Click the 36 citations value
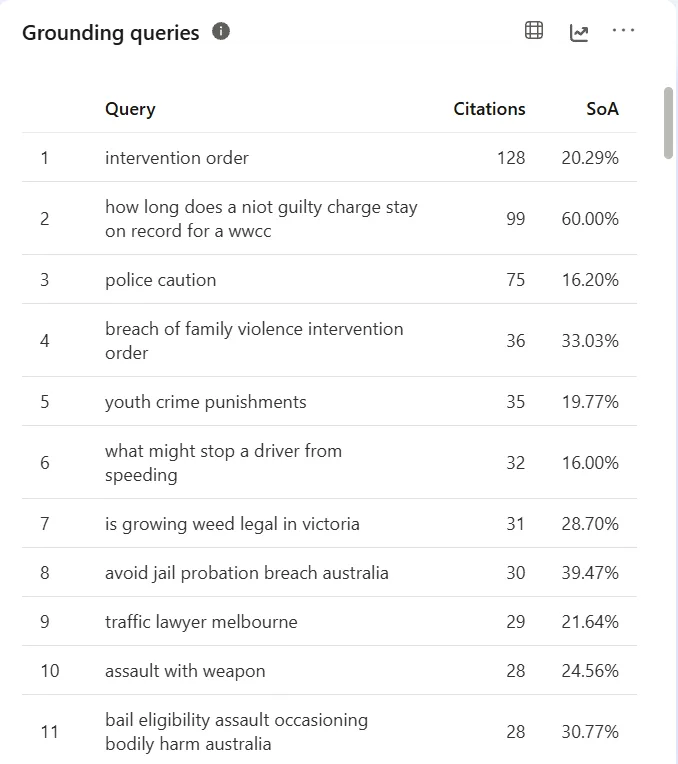The image size is (678, 764). click(516, 341)
